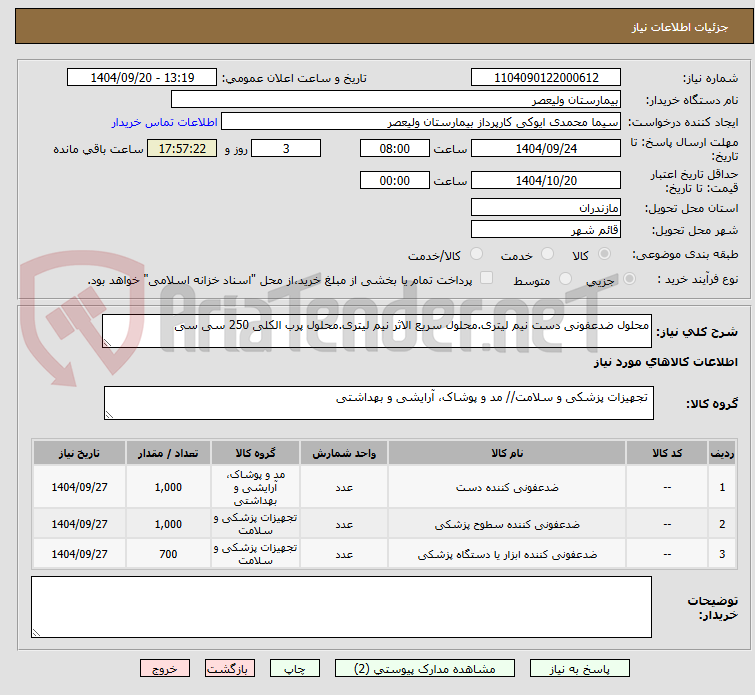Click the ضدعفونی کننده دست item name
The height and width of the screenshot is (695, 755).
tap(507, 487)
